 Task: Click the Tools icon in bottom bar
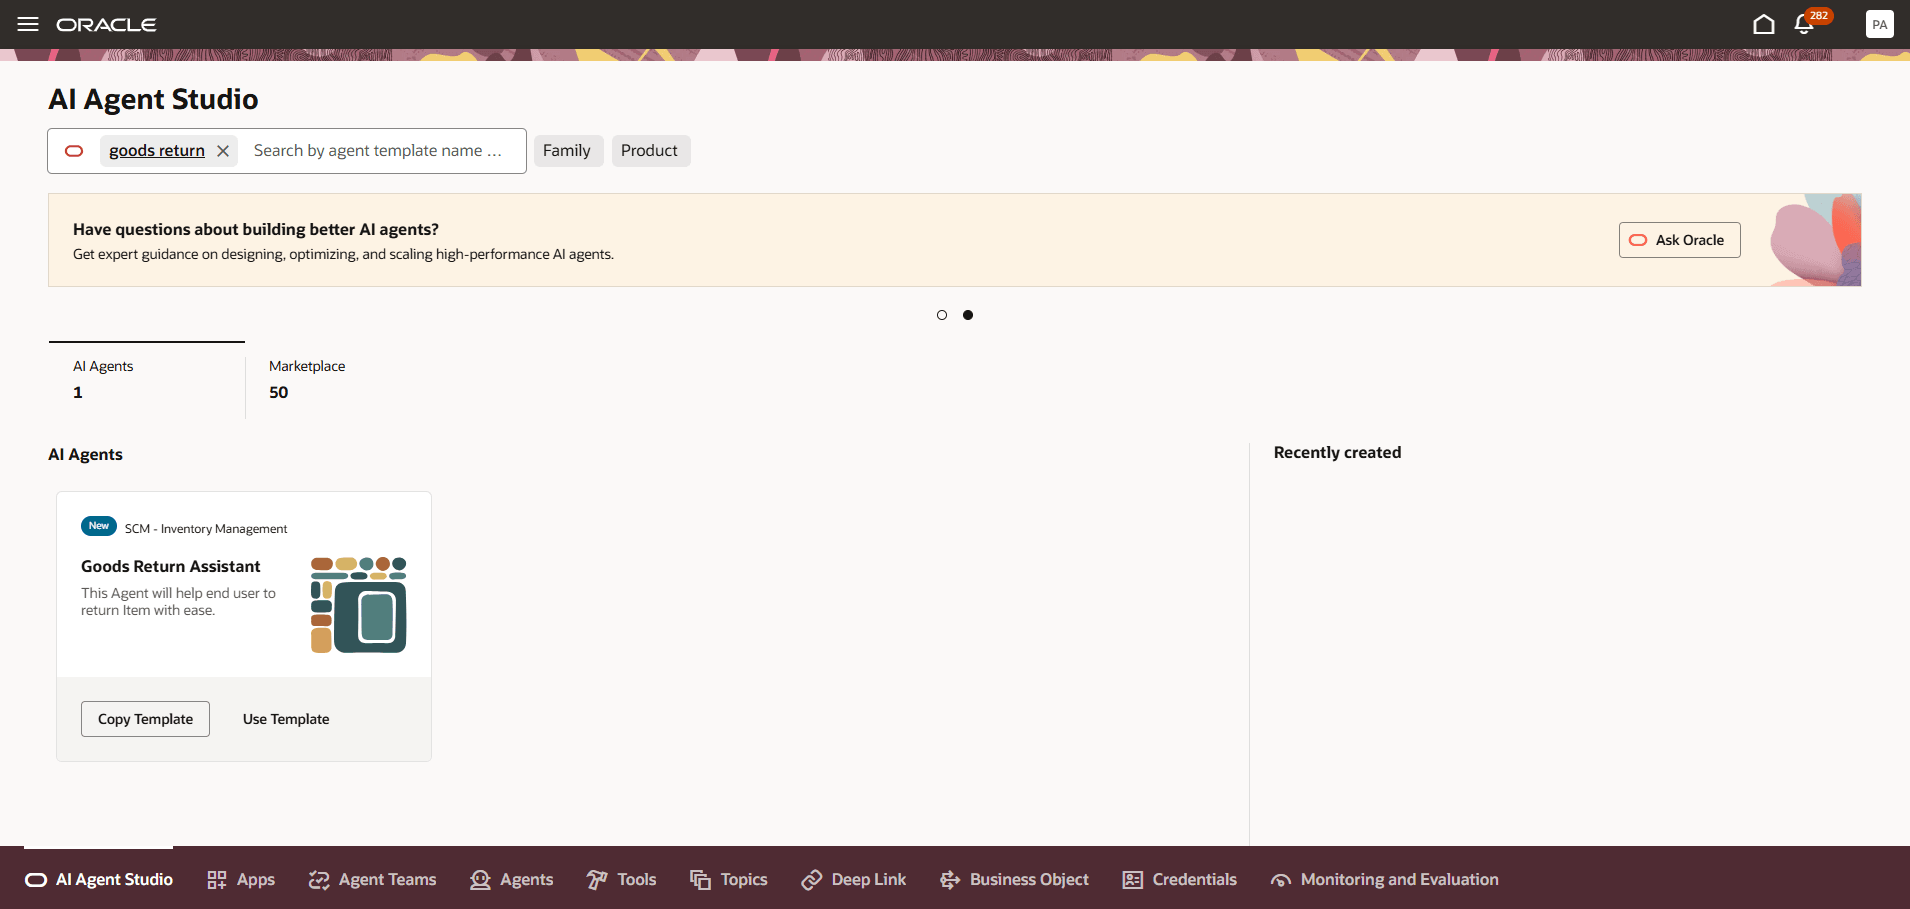click(597, 880)
